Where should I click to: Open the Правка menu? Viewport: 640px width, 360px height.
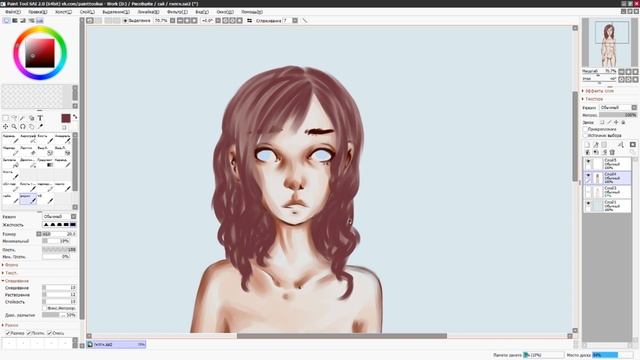coord(38,12)
